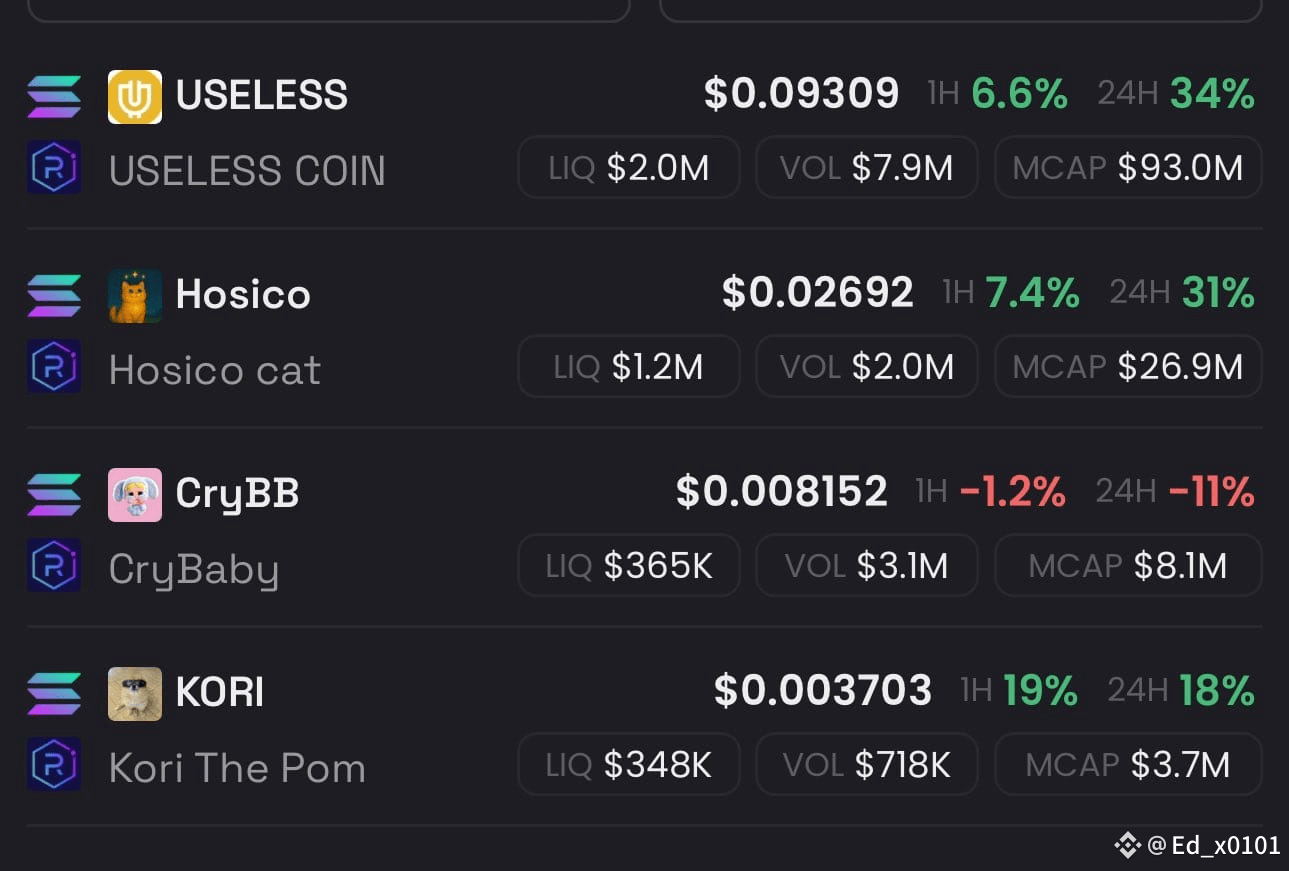Open the Kori The Pom token name
Viewport: 1289px width, 871px height.
pos(237,768)
